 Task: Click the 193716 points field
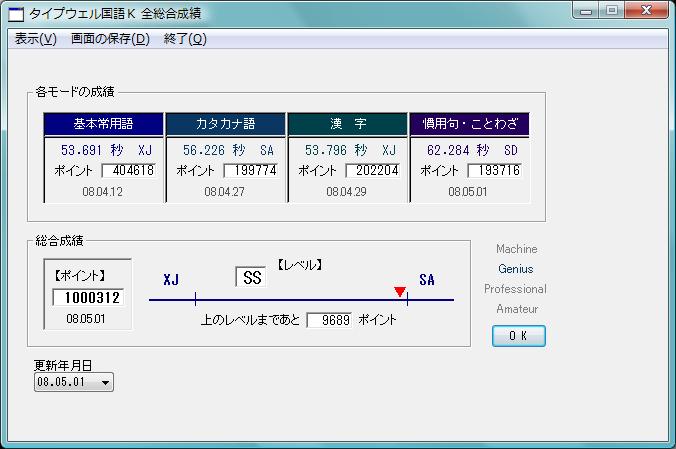495,170
